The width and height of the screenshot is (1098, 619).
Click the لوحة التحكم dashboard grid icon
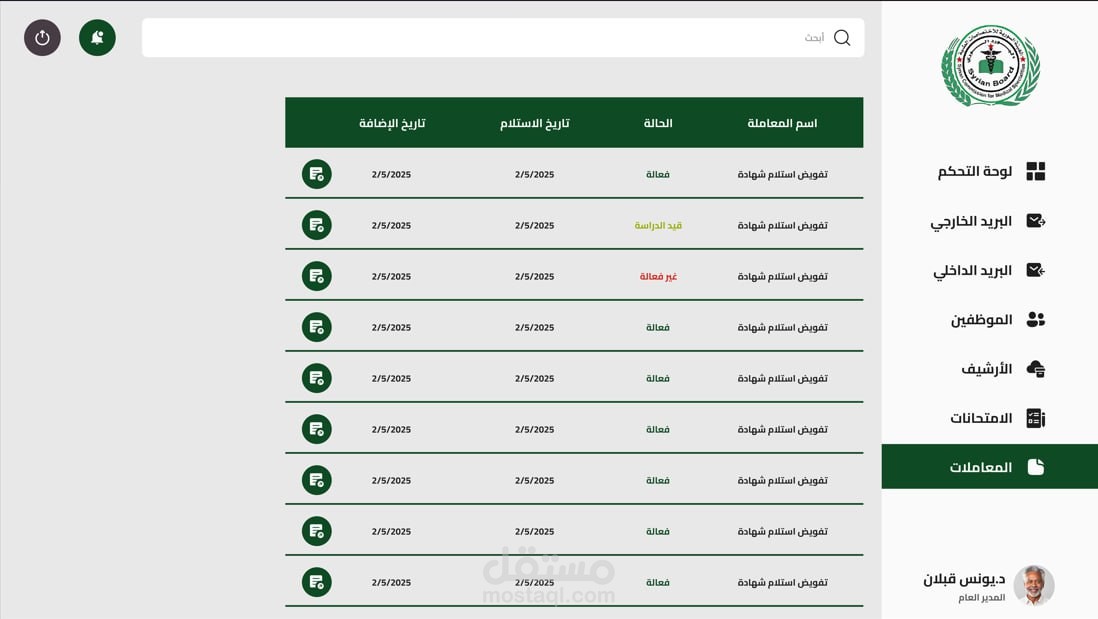click(x=1035, y=172)
